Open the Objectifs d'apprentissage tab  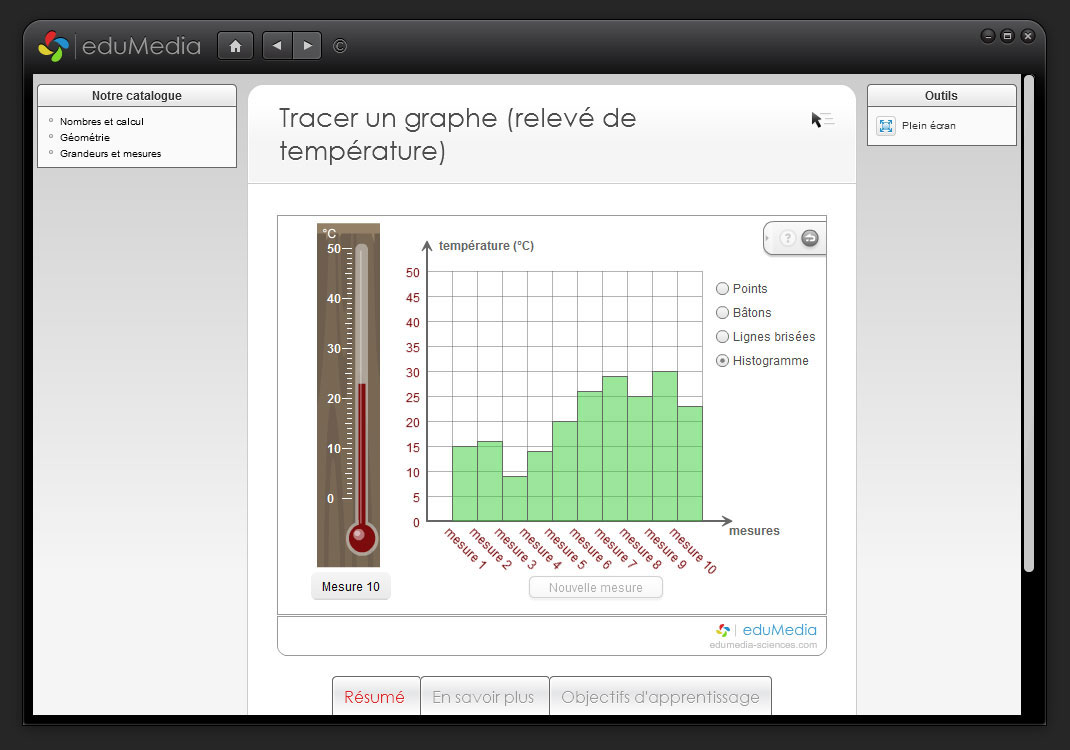660,697
